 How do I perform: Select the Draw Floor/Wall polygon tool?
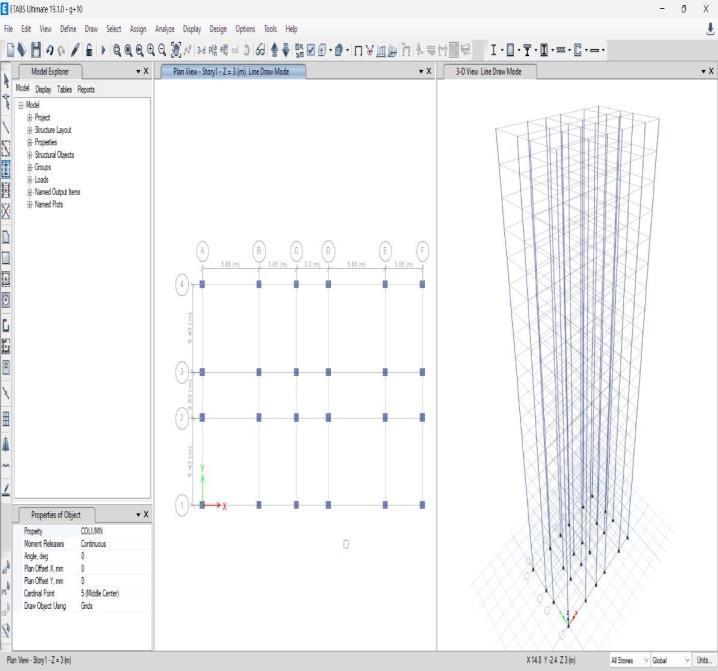click(6, 237)
